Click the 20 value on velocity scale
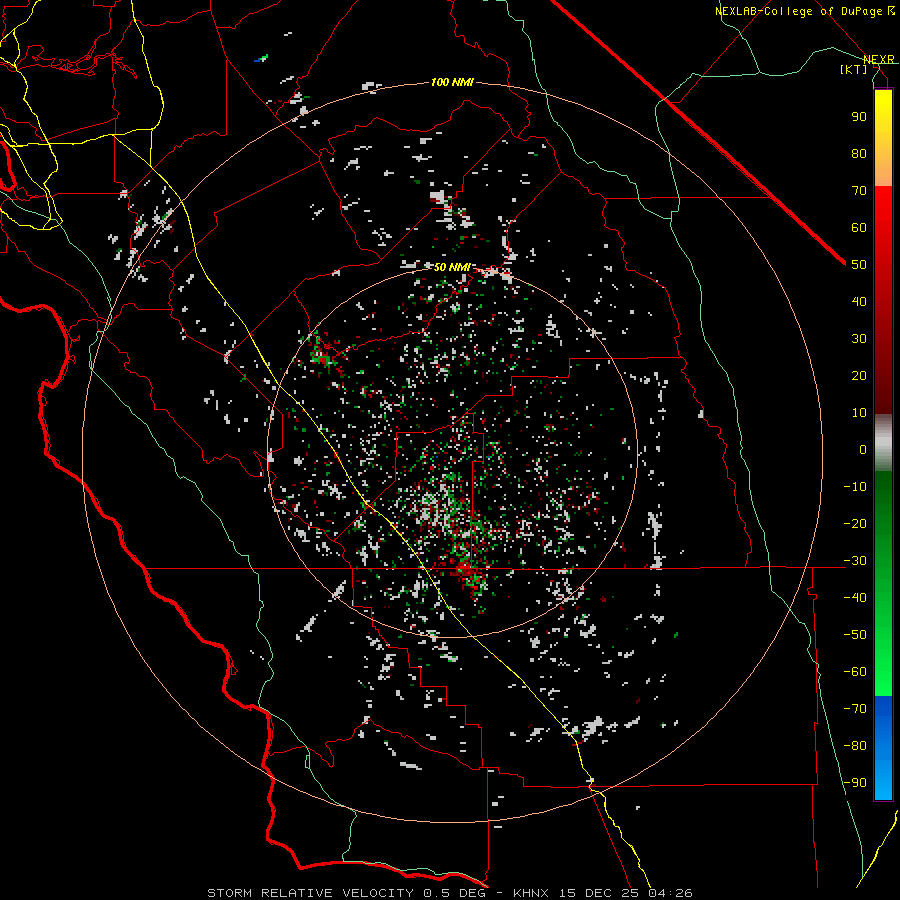Screen dimensions: 900x900 (x=859, y=375)
